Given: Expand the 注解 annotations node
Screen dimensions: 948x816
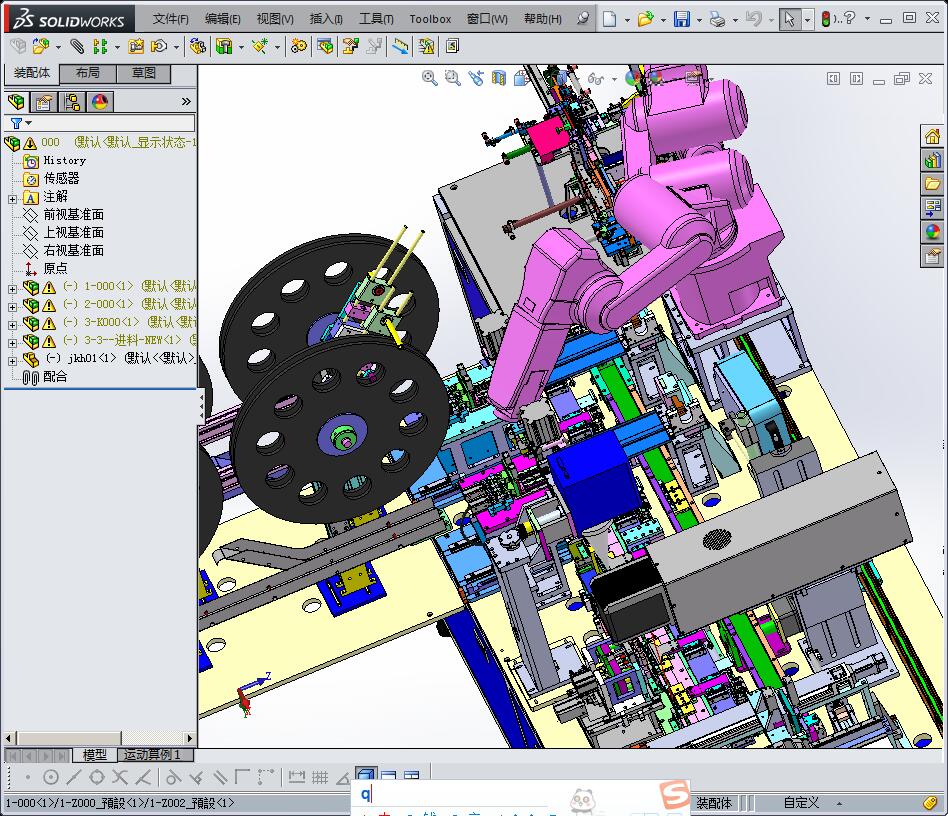Looking at the screenshot, I should coord(12,198).
